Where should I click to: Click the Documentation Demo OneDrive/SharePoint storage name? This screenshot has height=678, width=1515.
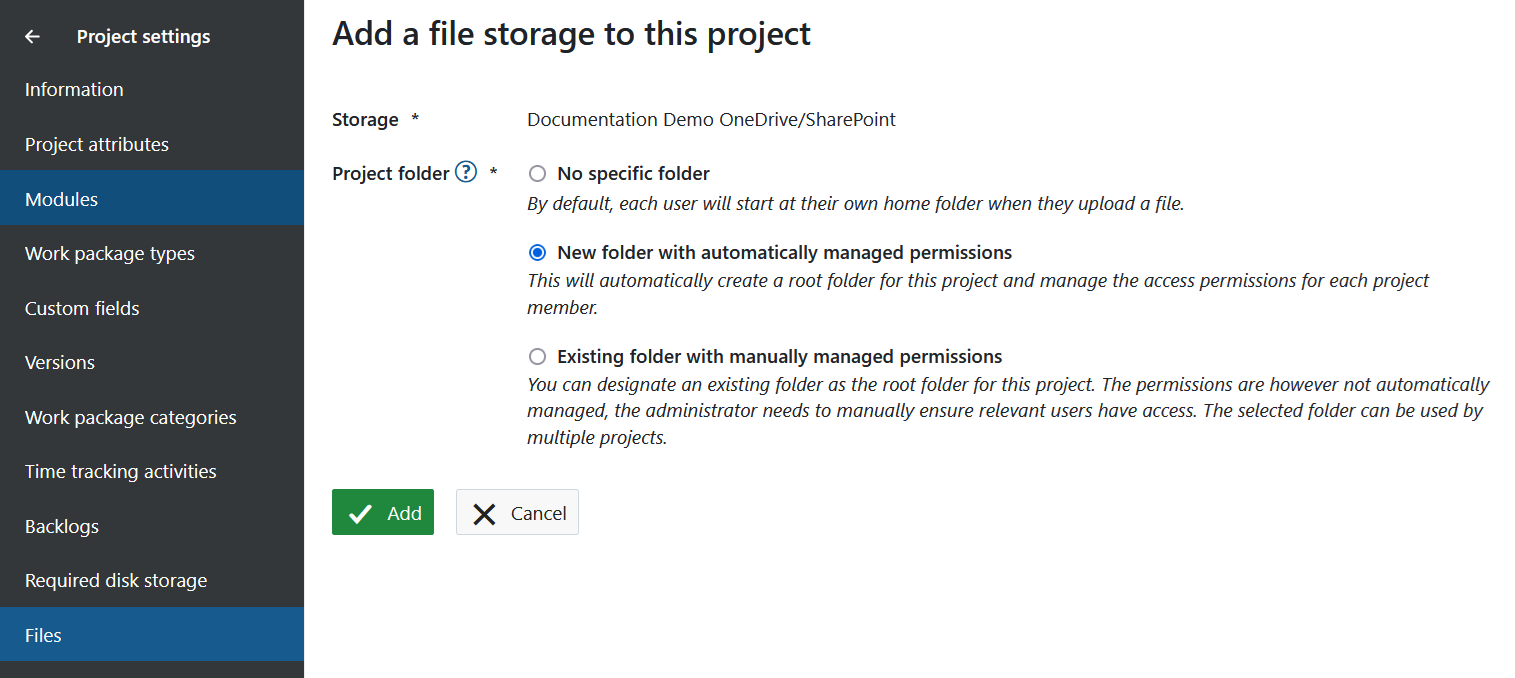coord(711,120)
